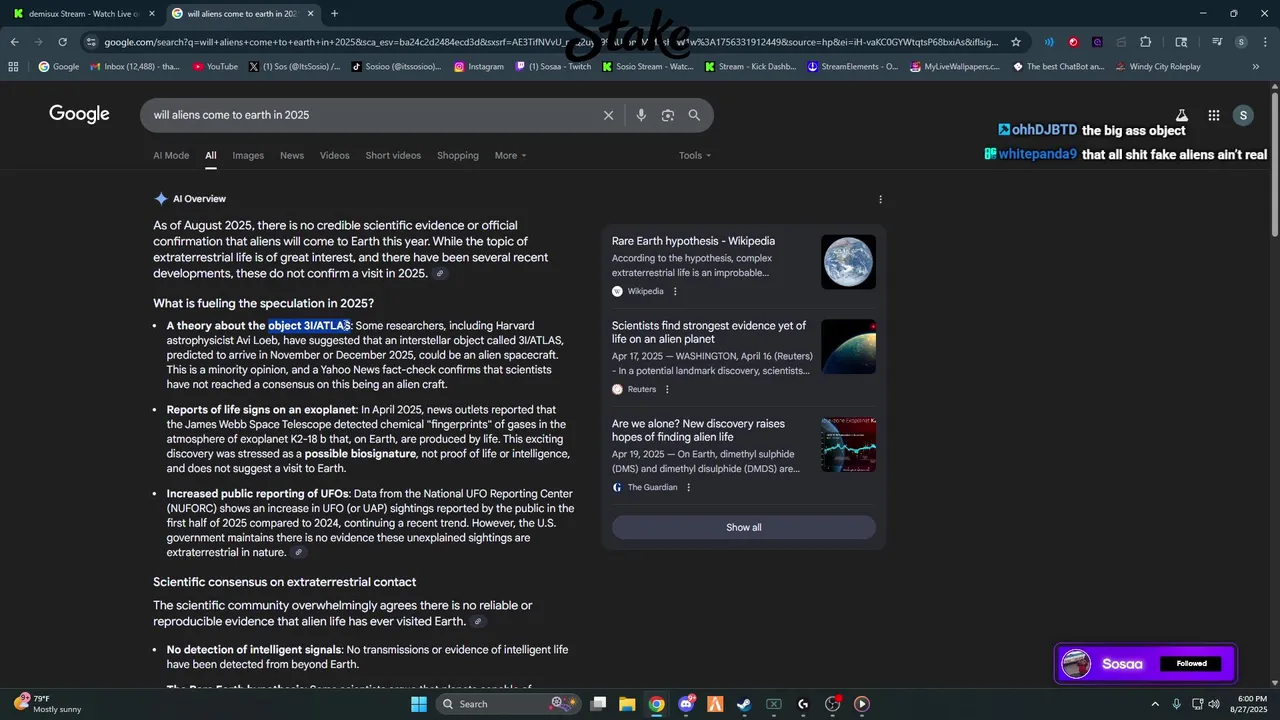This screenshot has width=1280, height=720.
Task: Open Rare Earth hypothesis Wikipedia link
Action: (x=693, y=241)
